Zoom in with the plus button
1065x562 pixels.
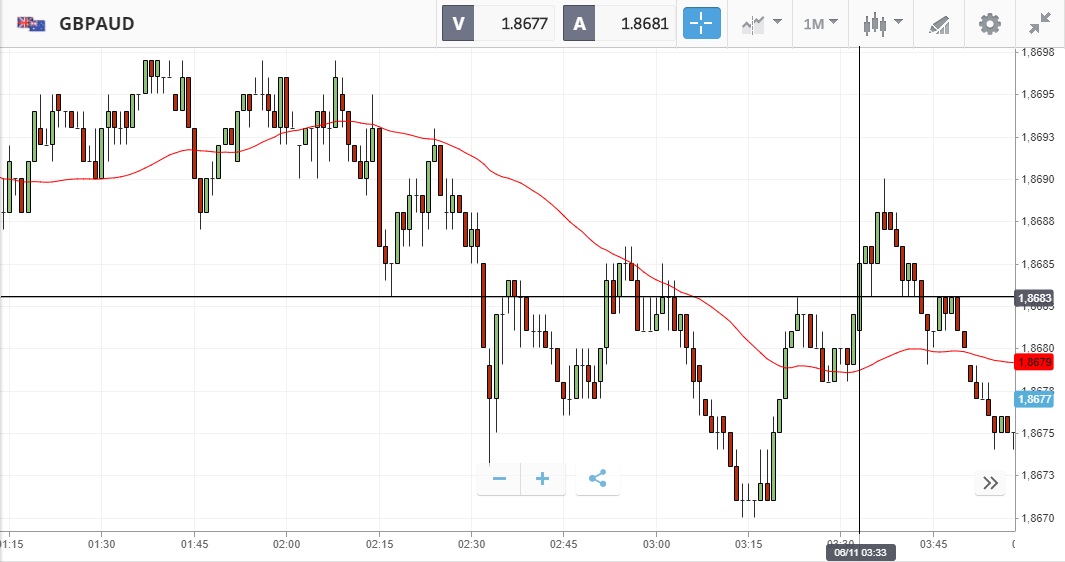543,479
